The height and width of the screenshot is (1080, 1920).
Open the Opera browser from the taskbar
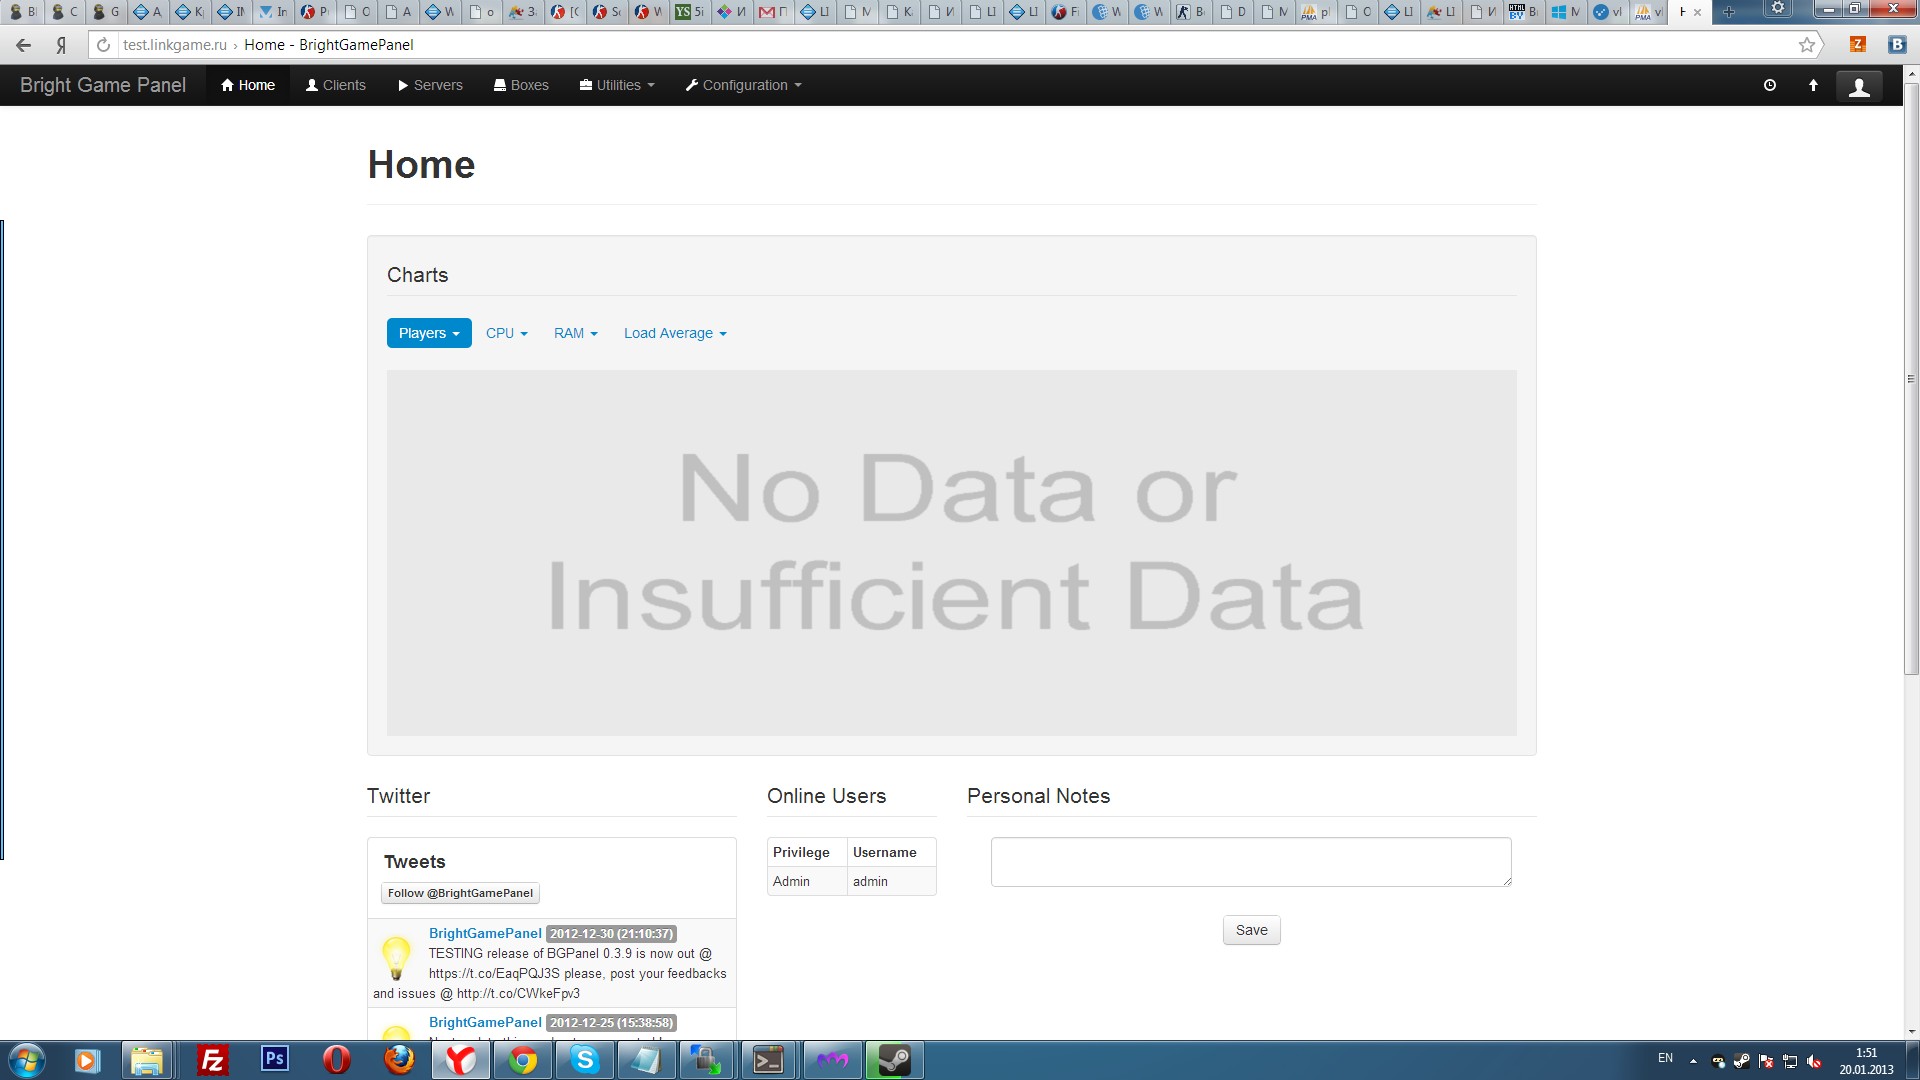337,1060
